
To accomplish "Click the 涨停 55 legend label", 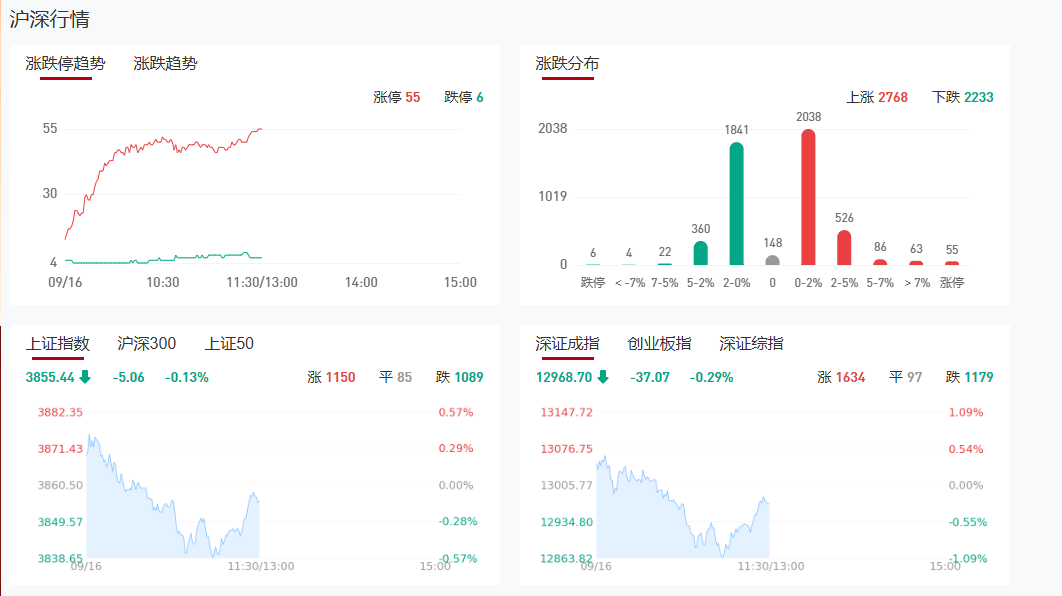I will 396,97.
